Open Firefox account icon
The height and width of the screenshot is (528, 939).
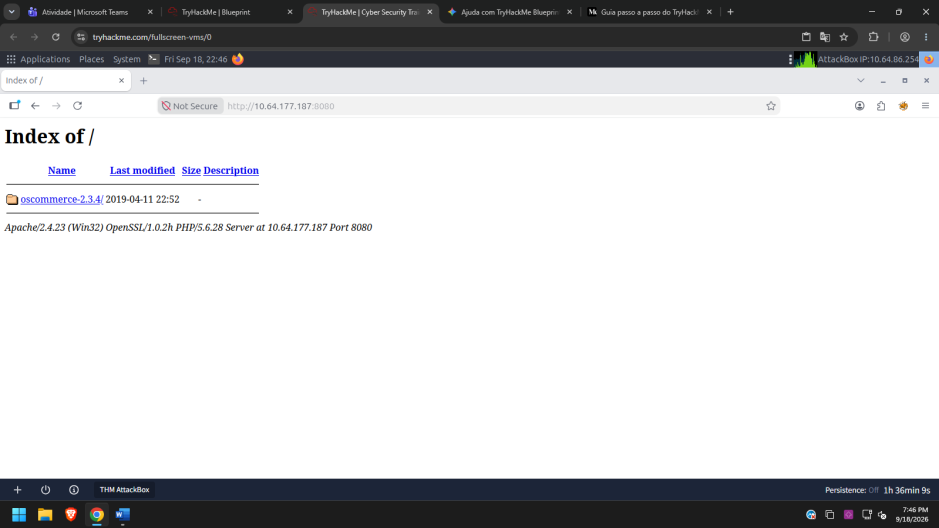click(859, 106)
